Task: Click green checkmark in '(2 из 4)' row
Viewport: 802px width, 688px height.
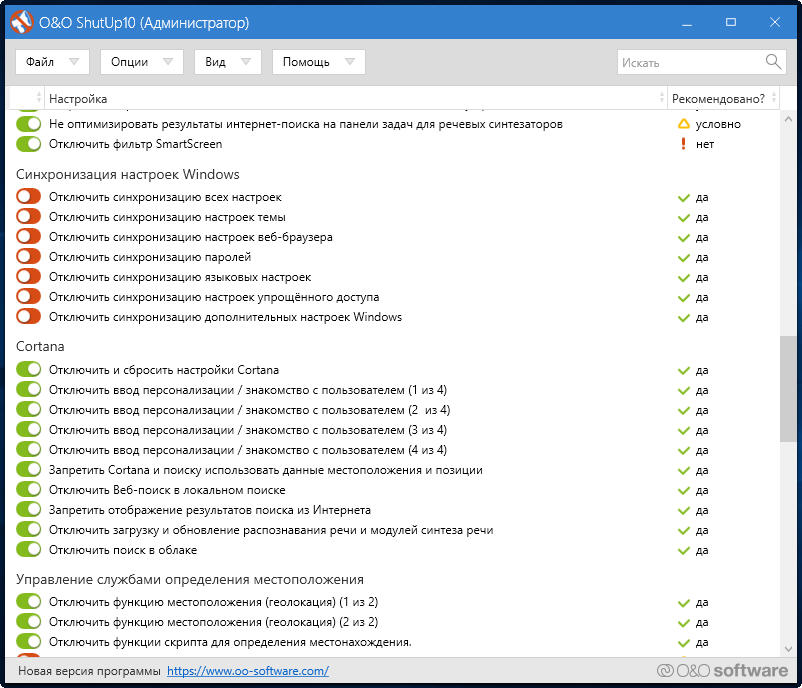Action: 683,410
